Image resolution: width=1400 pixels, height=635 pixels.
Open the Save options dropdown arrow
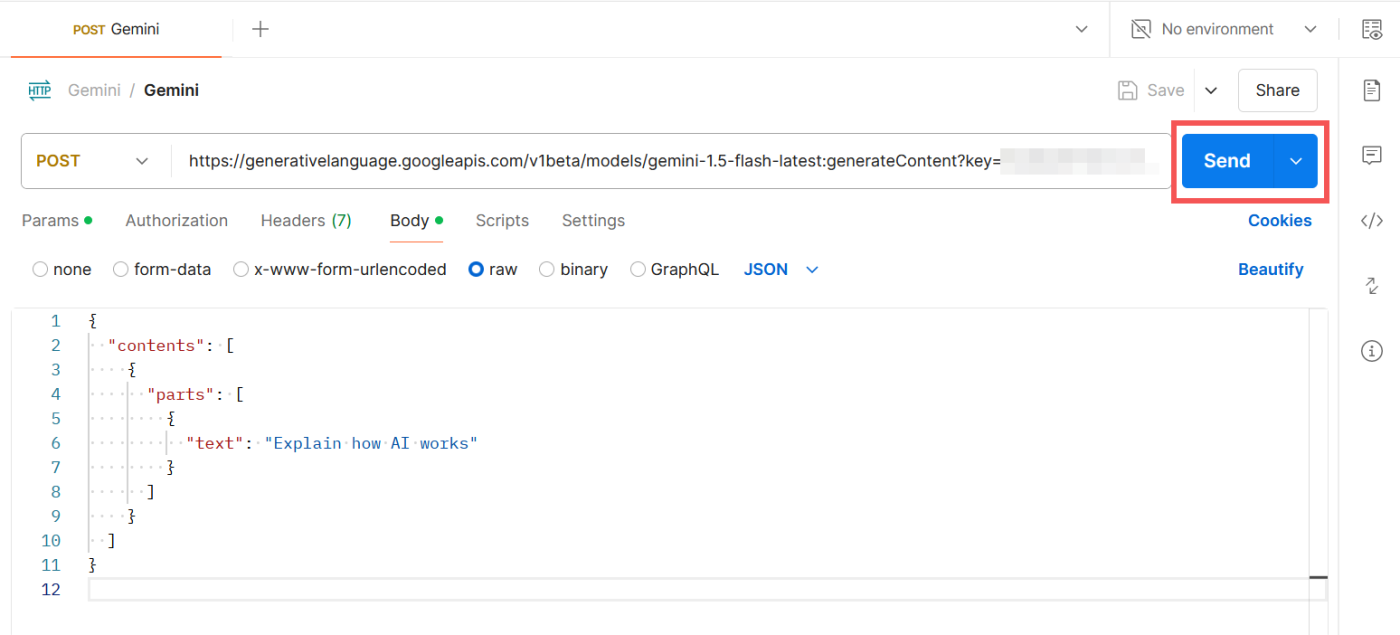pyautogui.click(x=1211, y=90)
